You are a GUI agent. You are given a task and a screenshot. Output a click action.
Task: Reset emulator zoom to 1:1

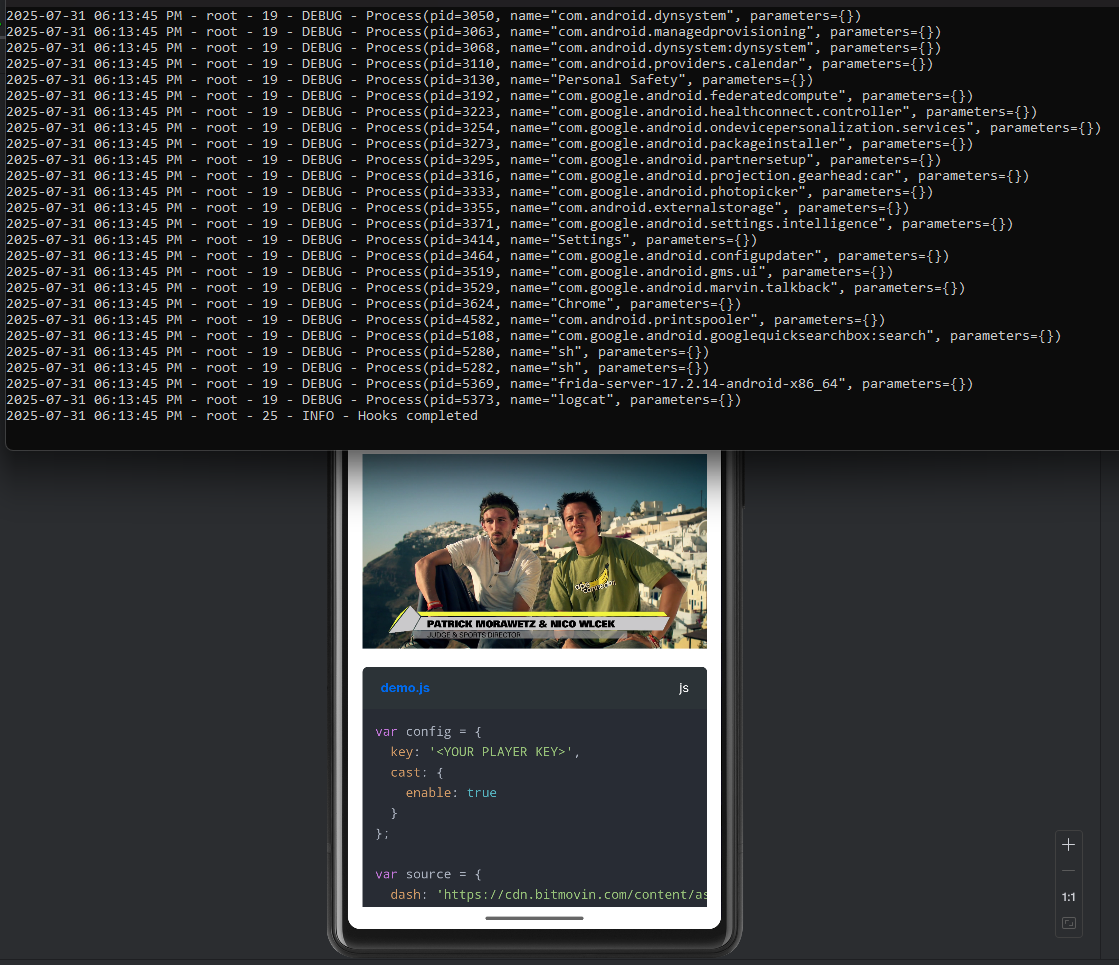click(x=1068, y=897)
